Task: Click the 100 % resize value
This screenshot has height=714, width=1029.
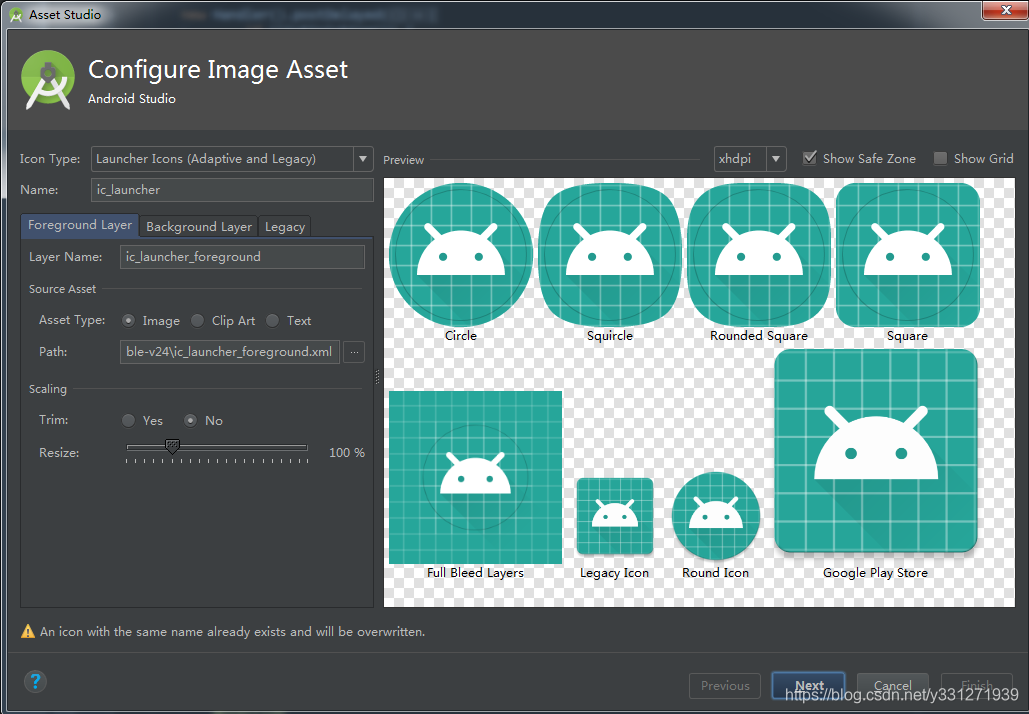Action: [x=347, y=453]
